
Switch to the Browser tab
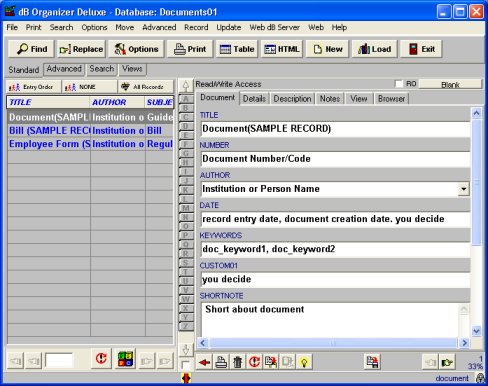391,99
